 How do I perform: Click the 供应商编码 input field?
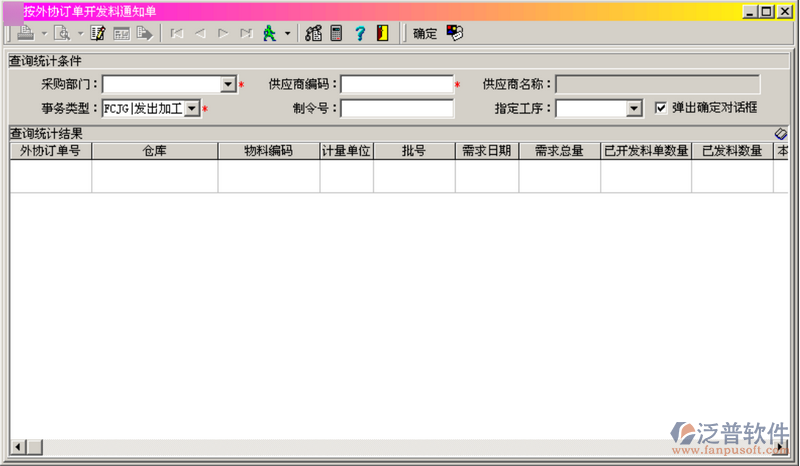(397, 84)
